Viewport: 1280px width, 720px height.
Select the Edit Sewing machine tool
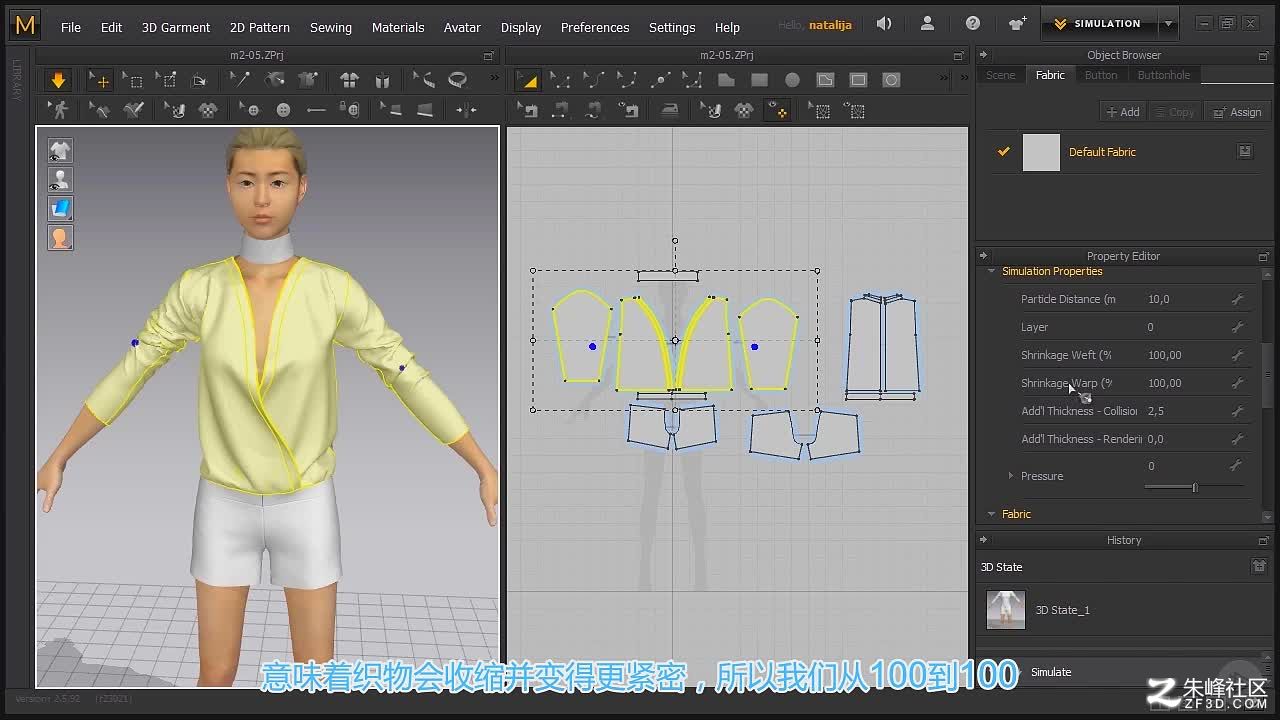point(528,110)
